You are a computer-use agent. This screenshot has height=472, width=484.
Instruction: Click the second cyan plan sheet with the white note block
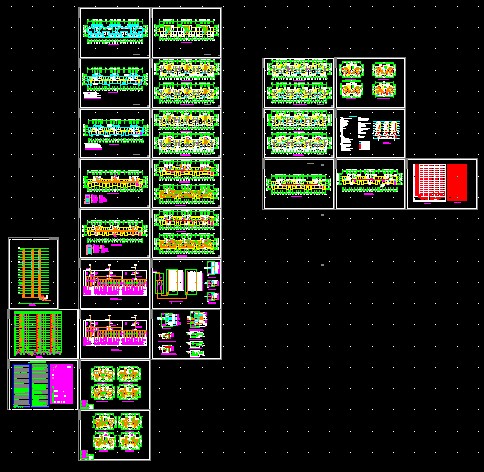115,83
